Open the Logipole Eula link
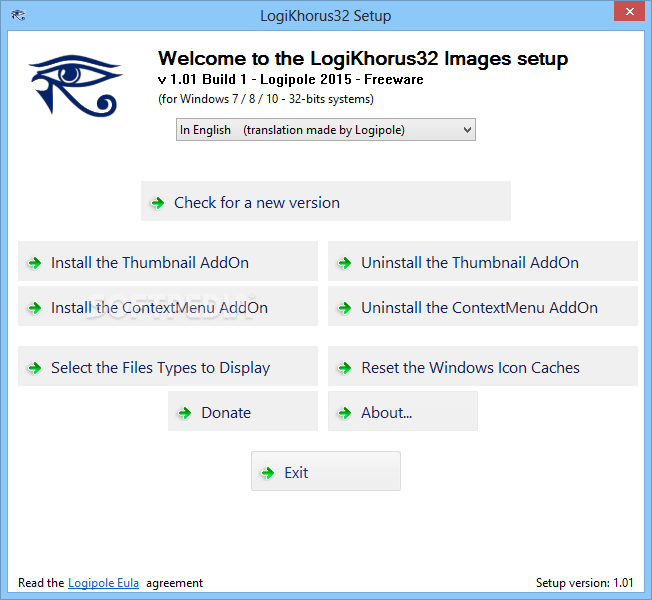The width and height of the screenshot is (652, 600). tap(103, 583)
